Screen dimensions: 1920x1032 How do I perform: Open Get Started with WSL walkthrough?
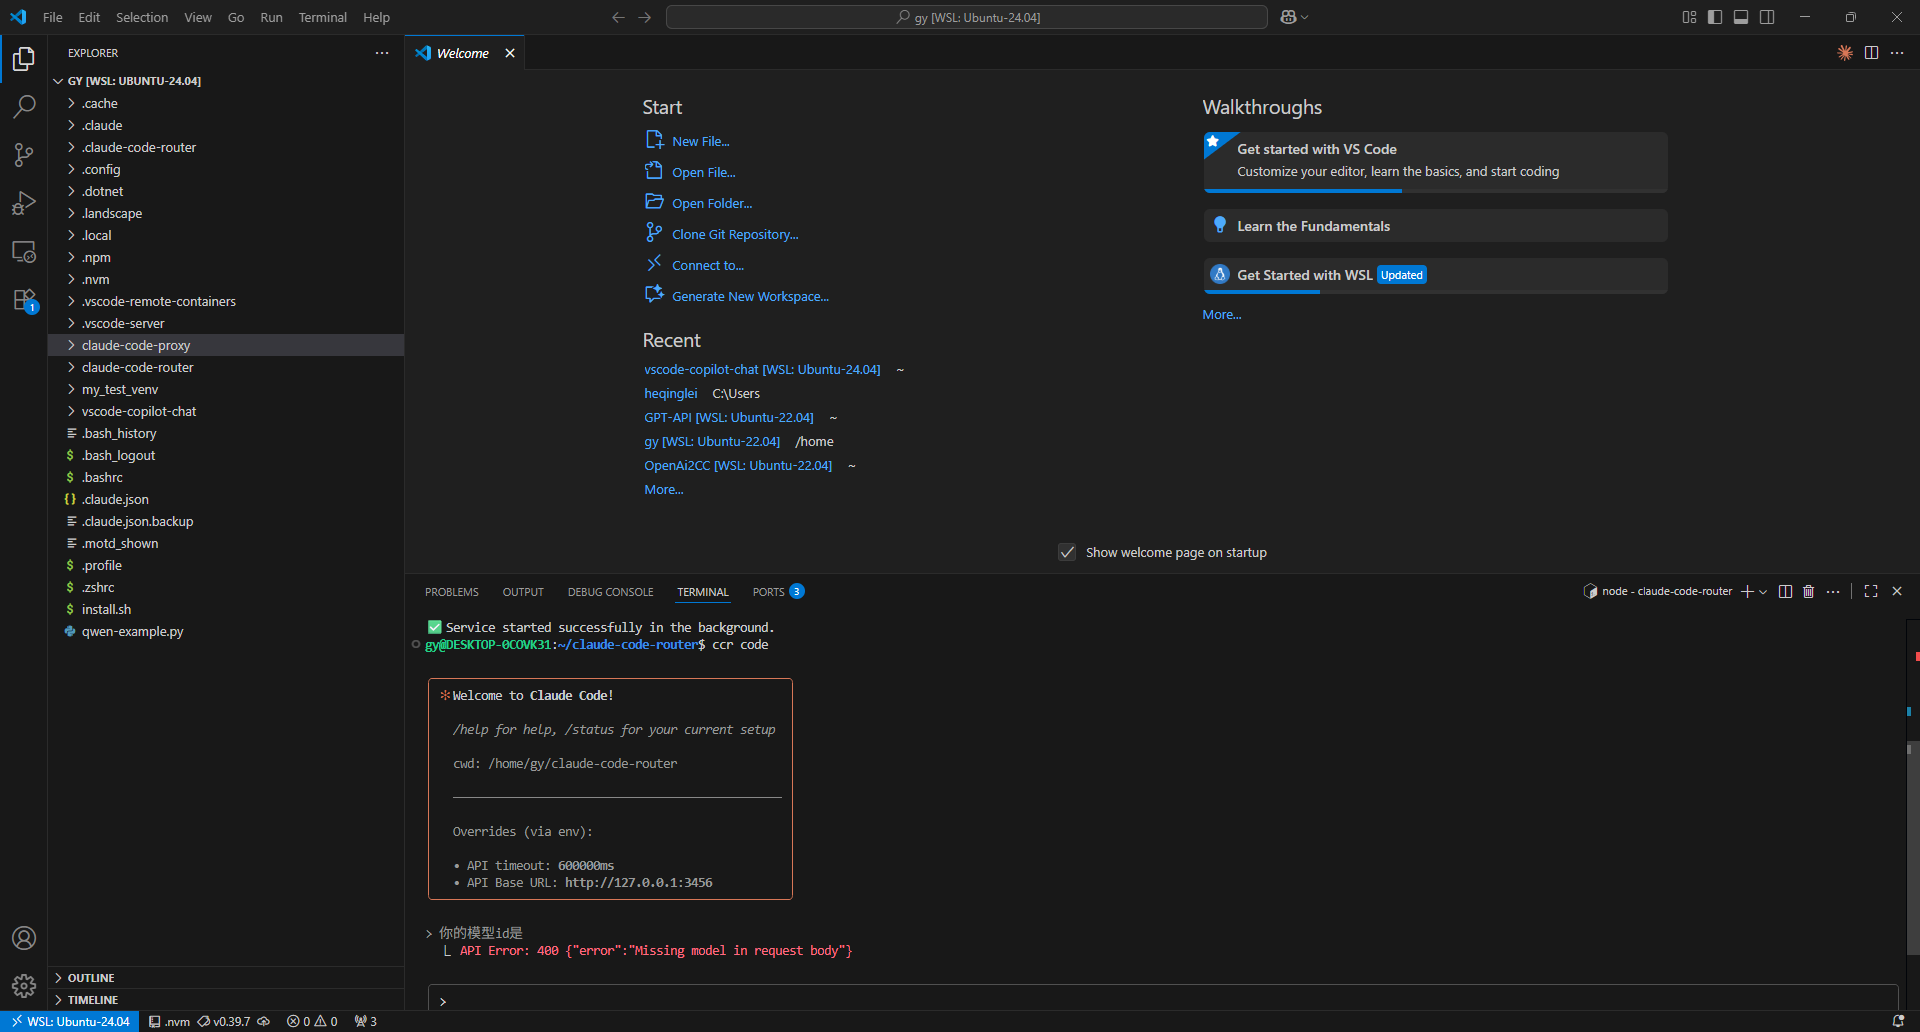pos(1435,276)
